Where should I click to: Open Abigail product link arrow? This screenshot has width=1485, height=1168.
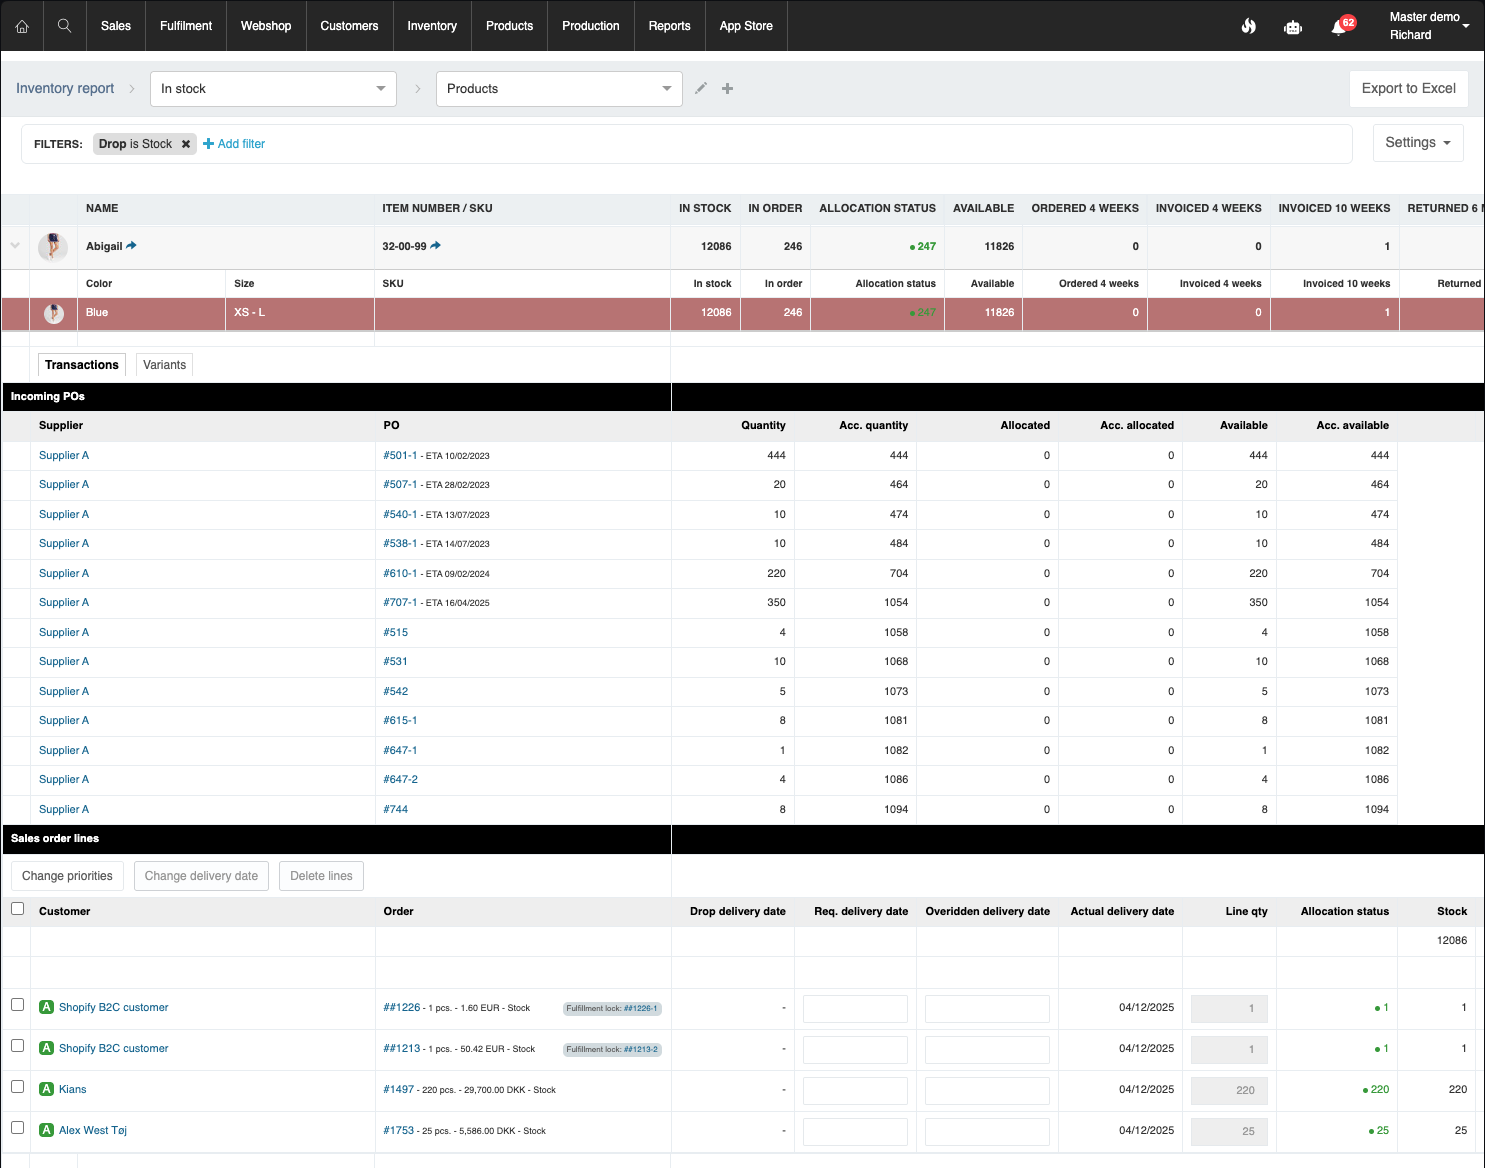pyautogui.click(x=132, y=246)
